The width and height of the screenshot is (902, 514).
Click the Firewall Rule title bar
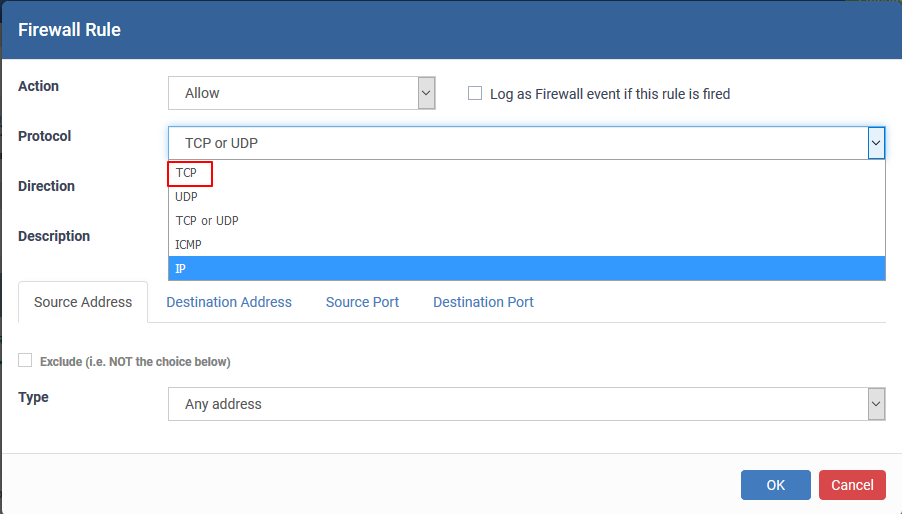coord(451,30)
